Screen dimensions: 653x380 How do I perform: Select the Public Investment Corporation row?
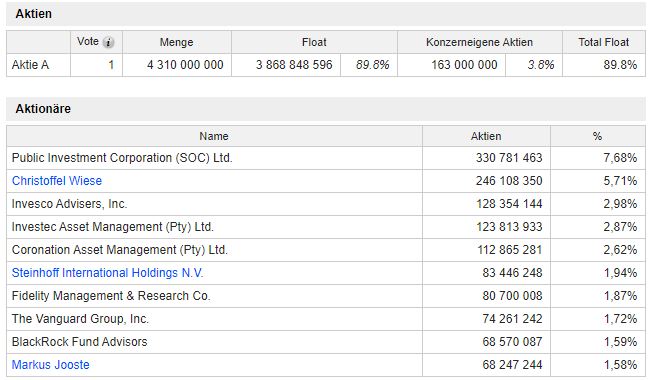[326, 158]
